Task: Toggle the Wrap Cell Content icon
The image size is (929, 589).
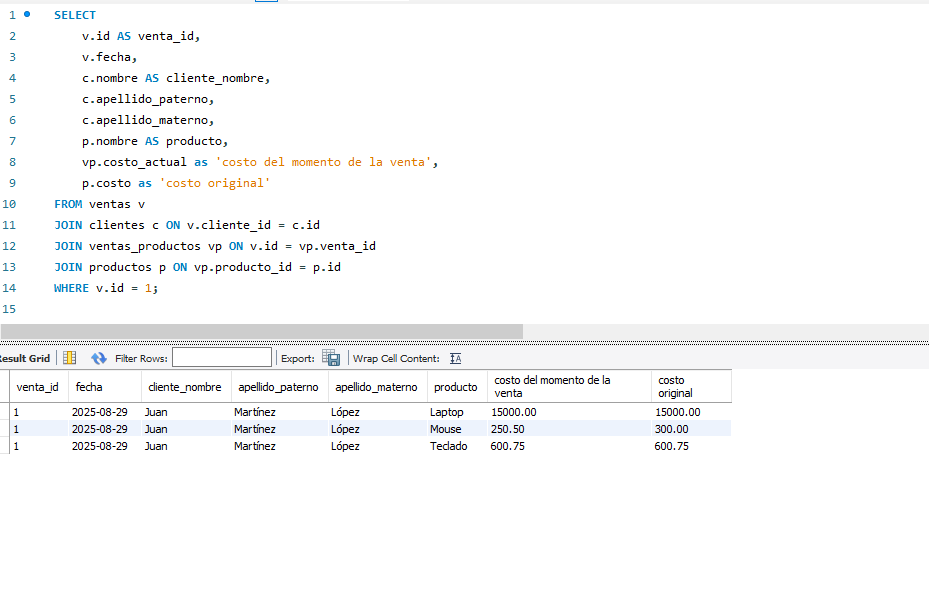Action: 456,358
